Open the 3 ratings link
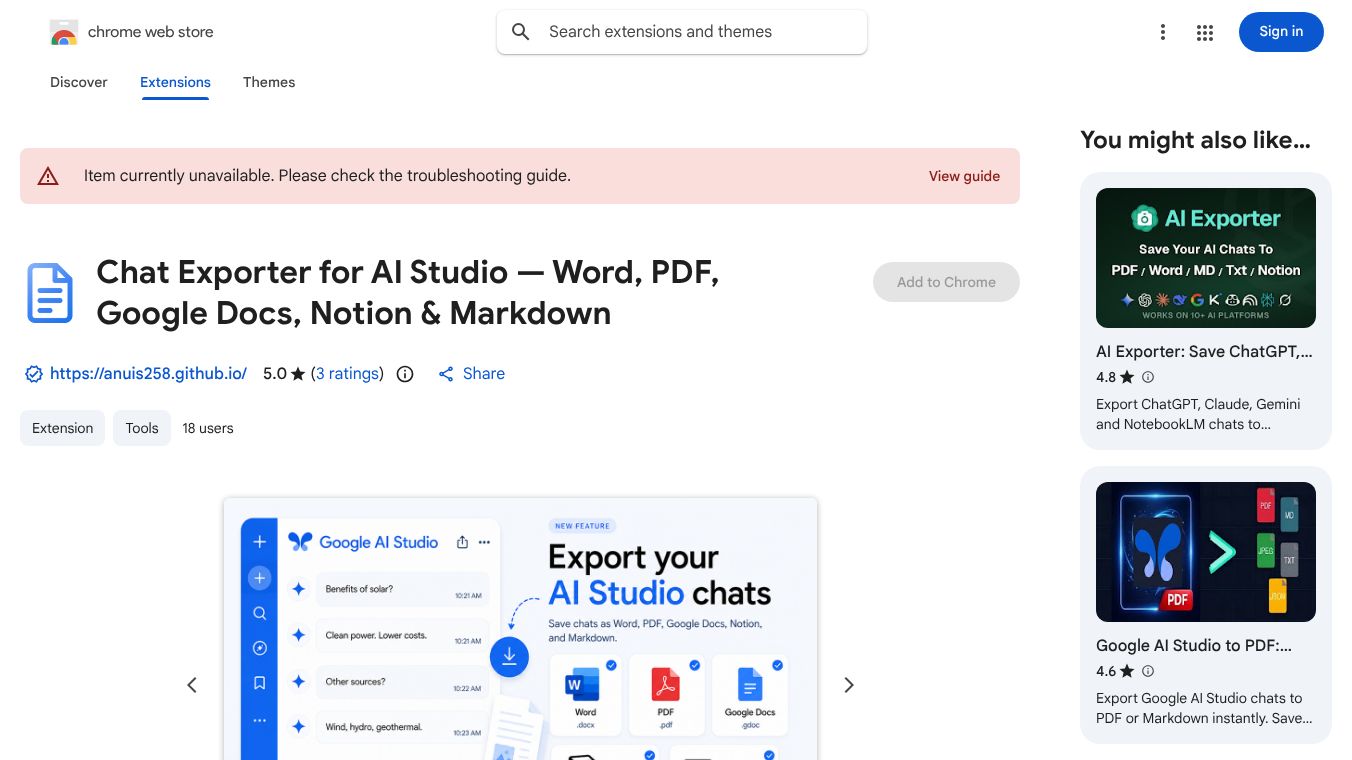This screenshot has height=760, width=1352. click(x=347, y=374)
